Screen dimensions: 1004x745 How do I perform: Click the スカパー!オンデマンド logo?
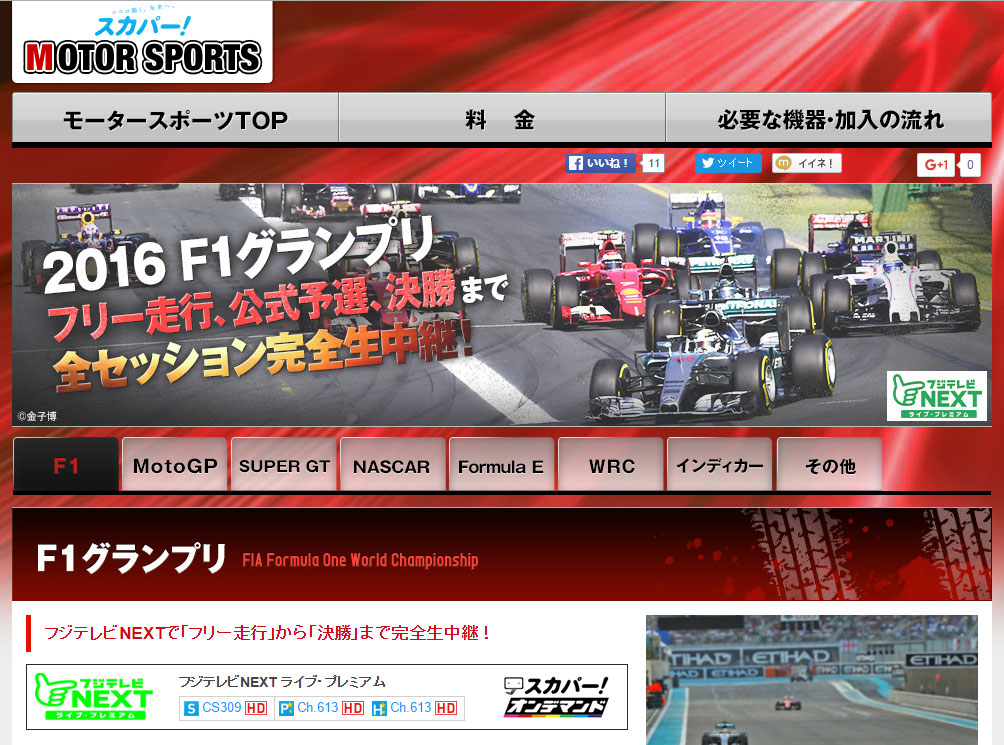[556, 696]
